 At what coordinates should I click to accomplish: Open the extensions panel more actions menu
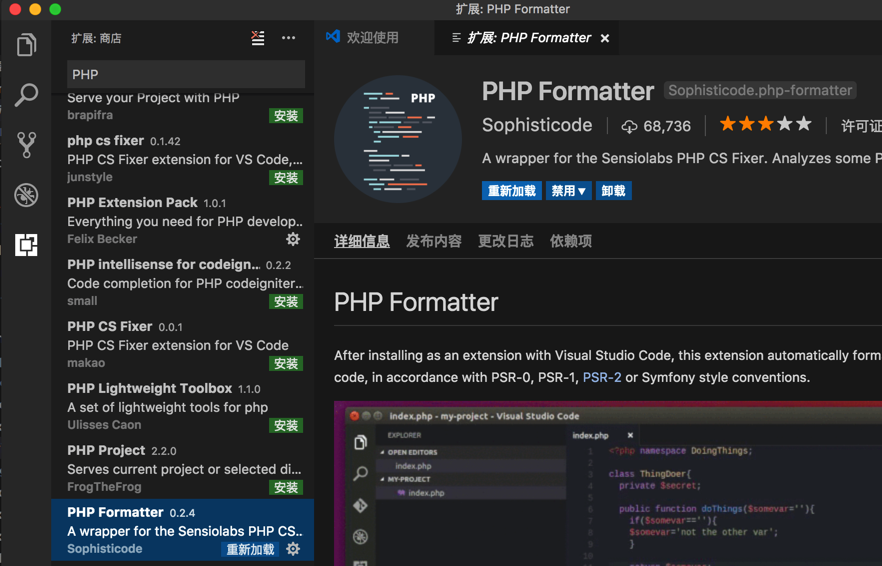pos(289,38)
